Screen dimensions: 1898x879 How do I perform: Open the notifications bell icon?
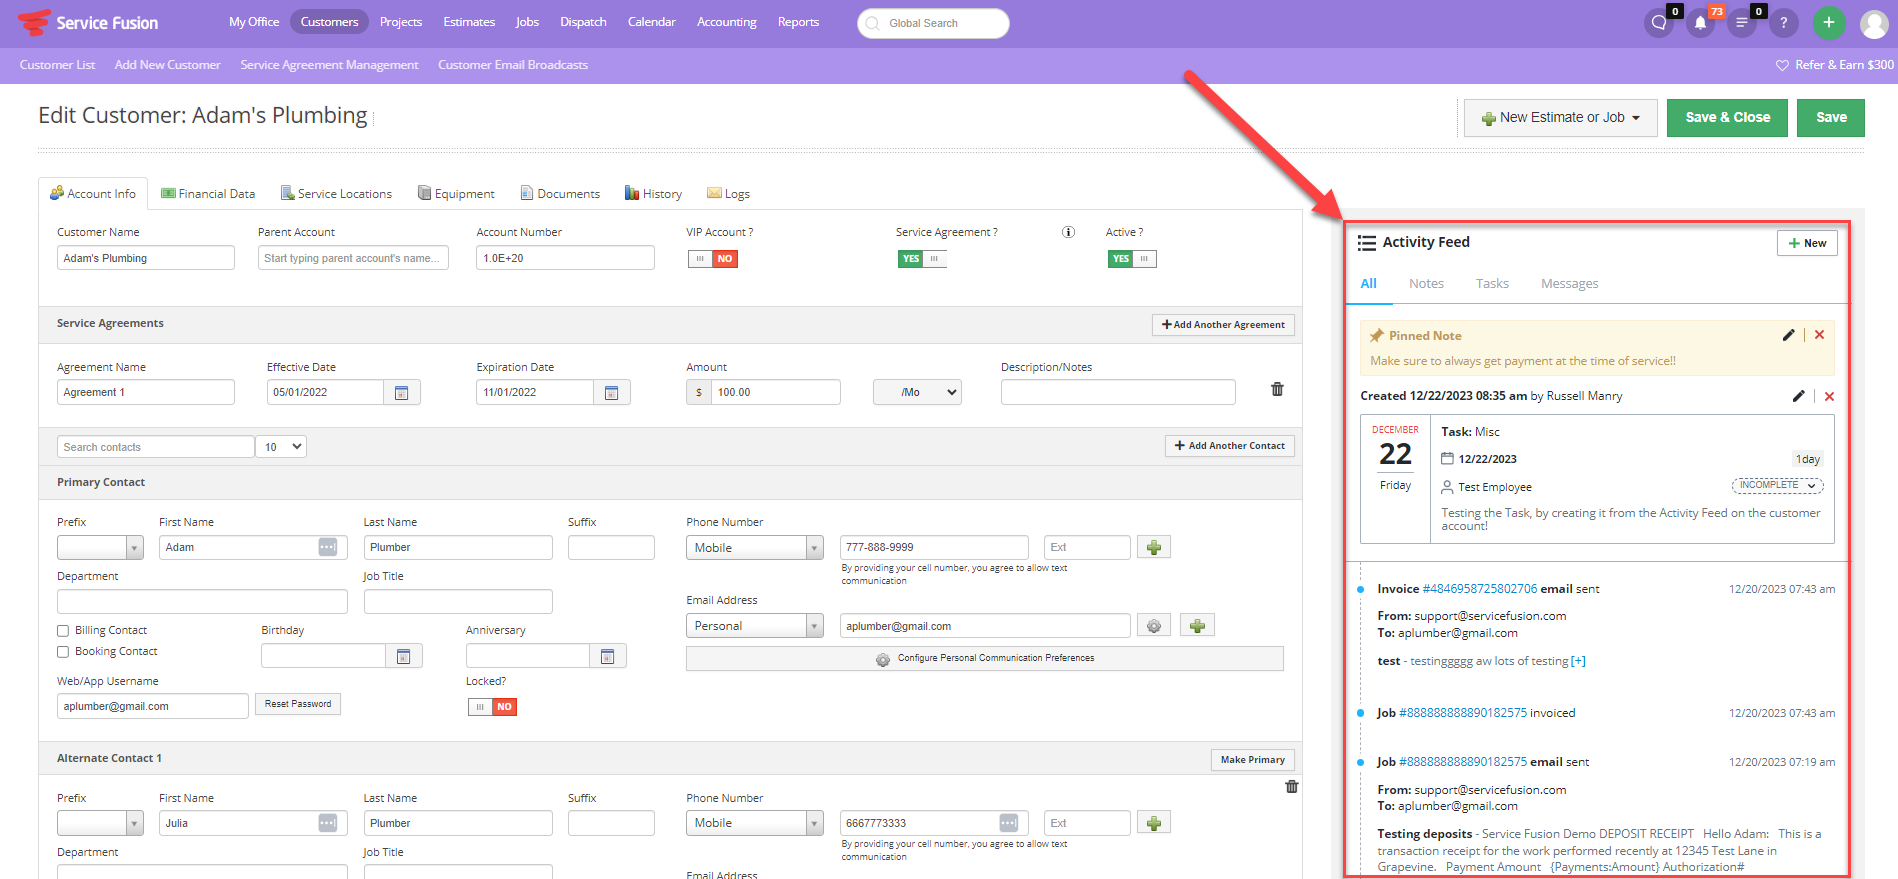point(1700,23)
